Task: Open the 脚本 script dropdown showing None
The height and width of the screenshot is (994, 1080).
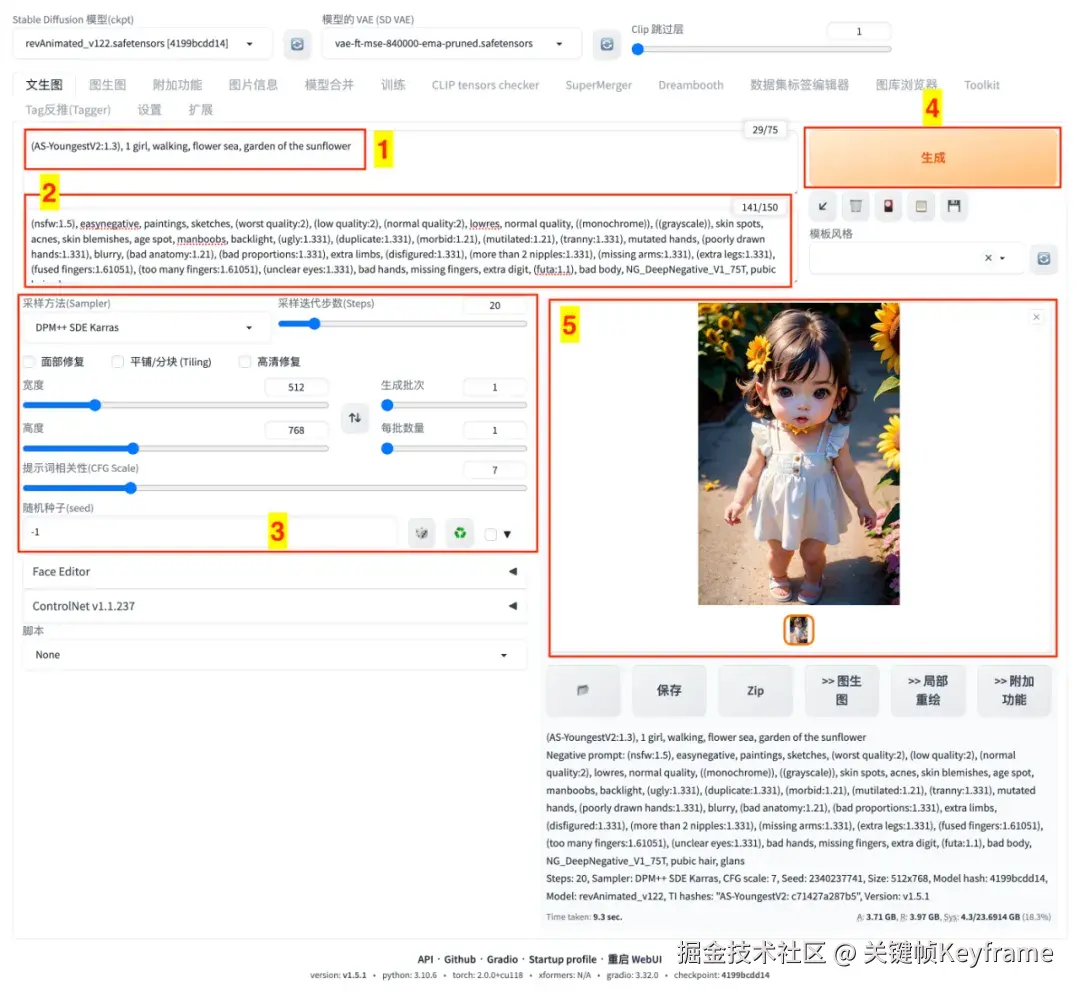Action: point(275,655)
